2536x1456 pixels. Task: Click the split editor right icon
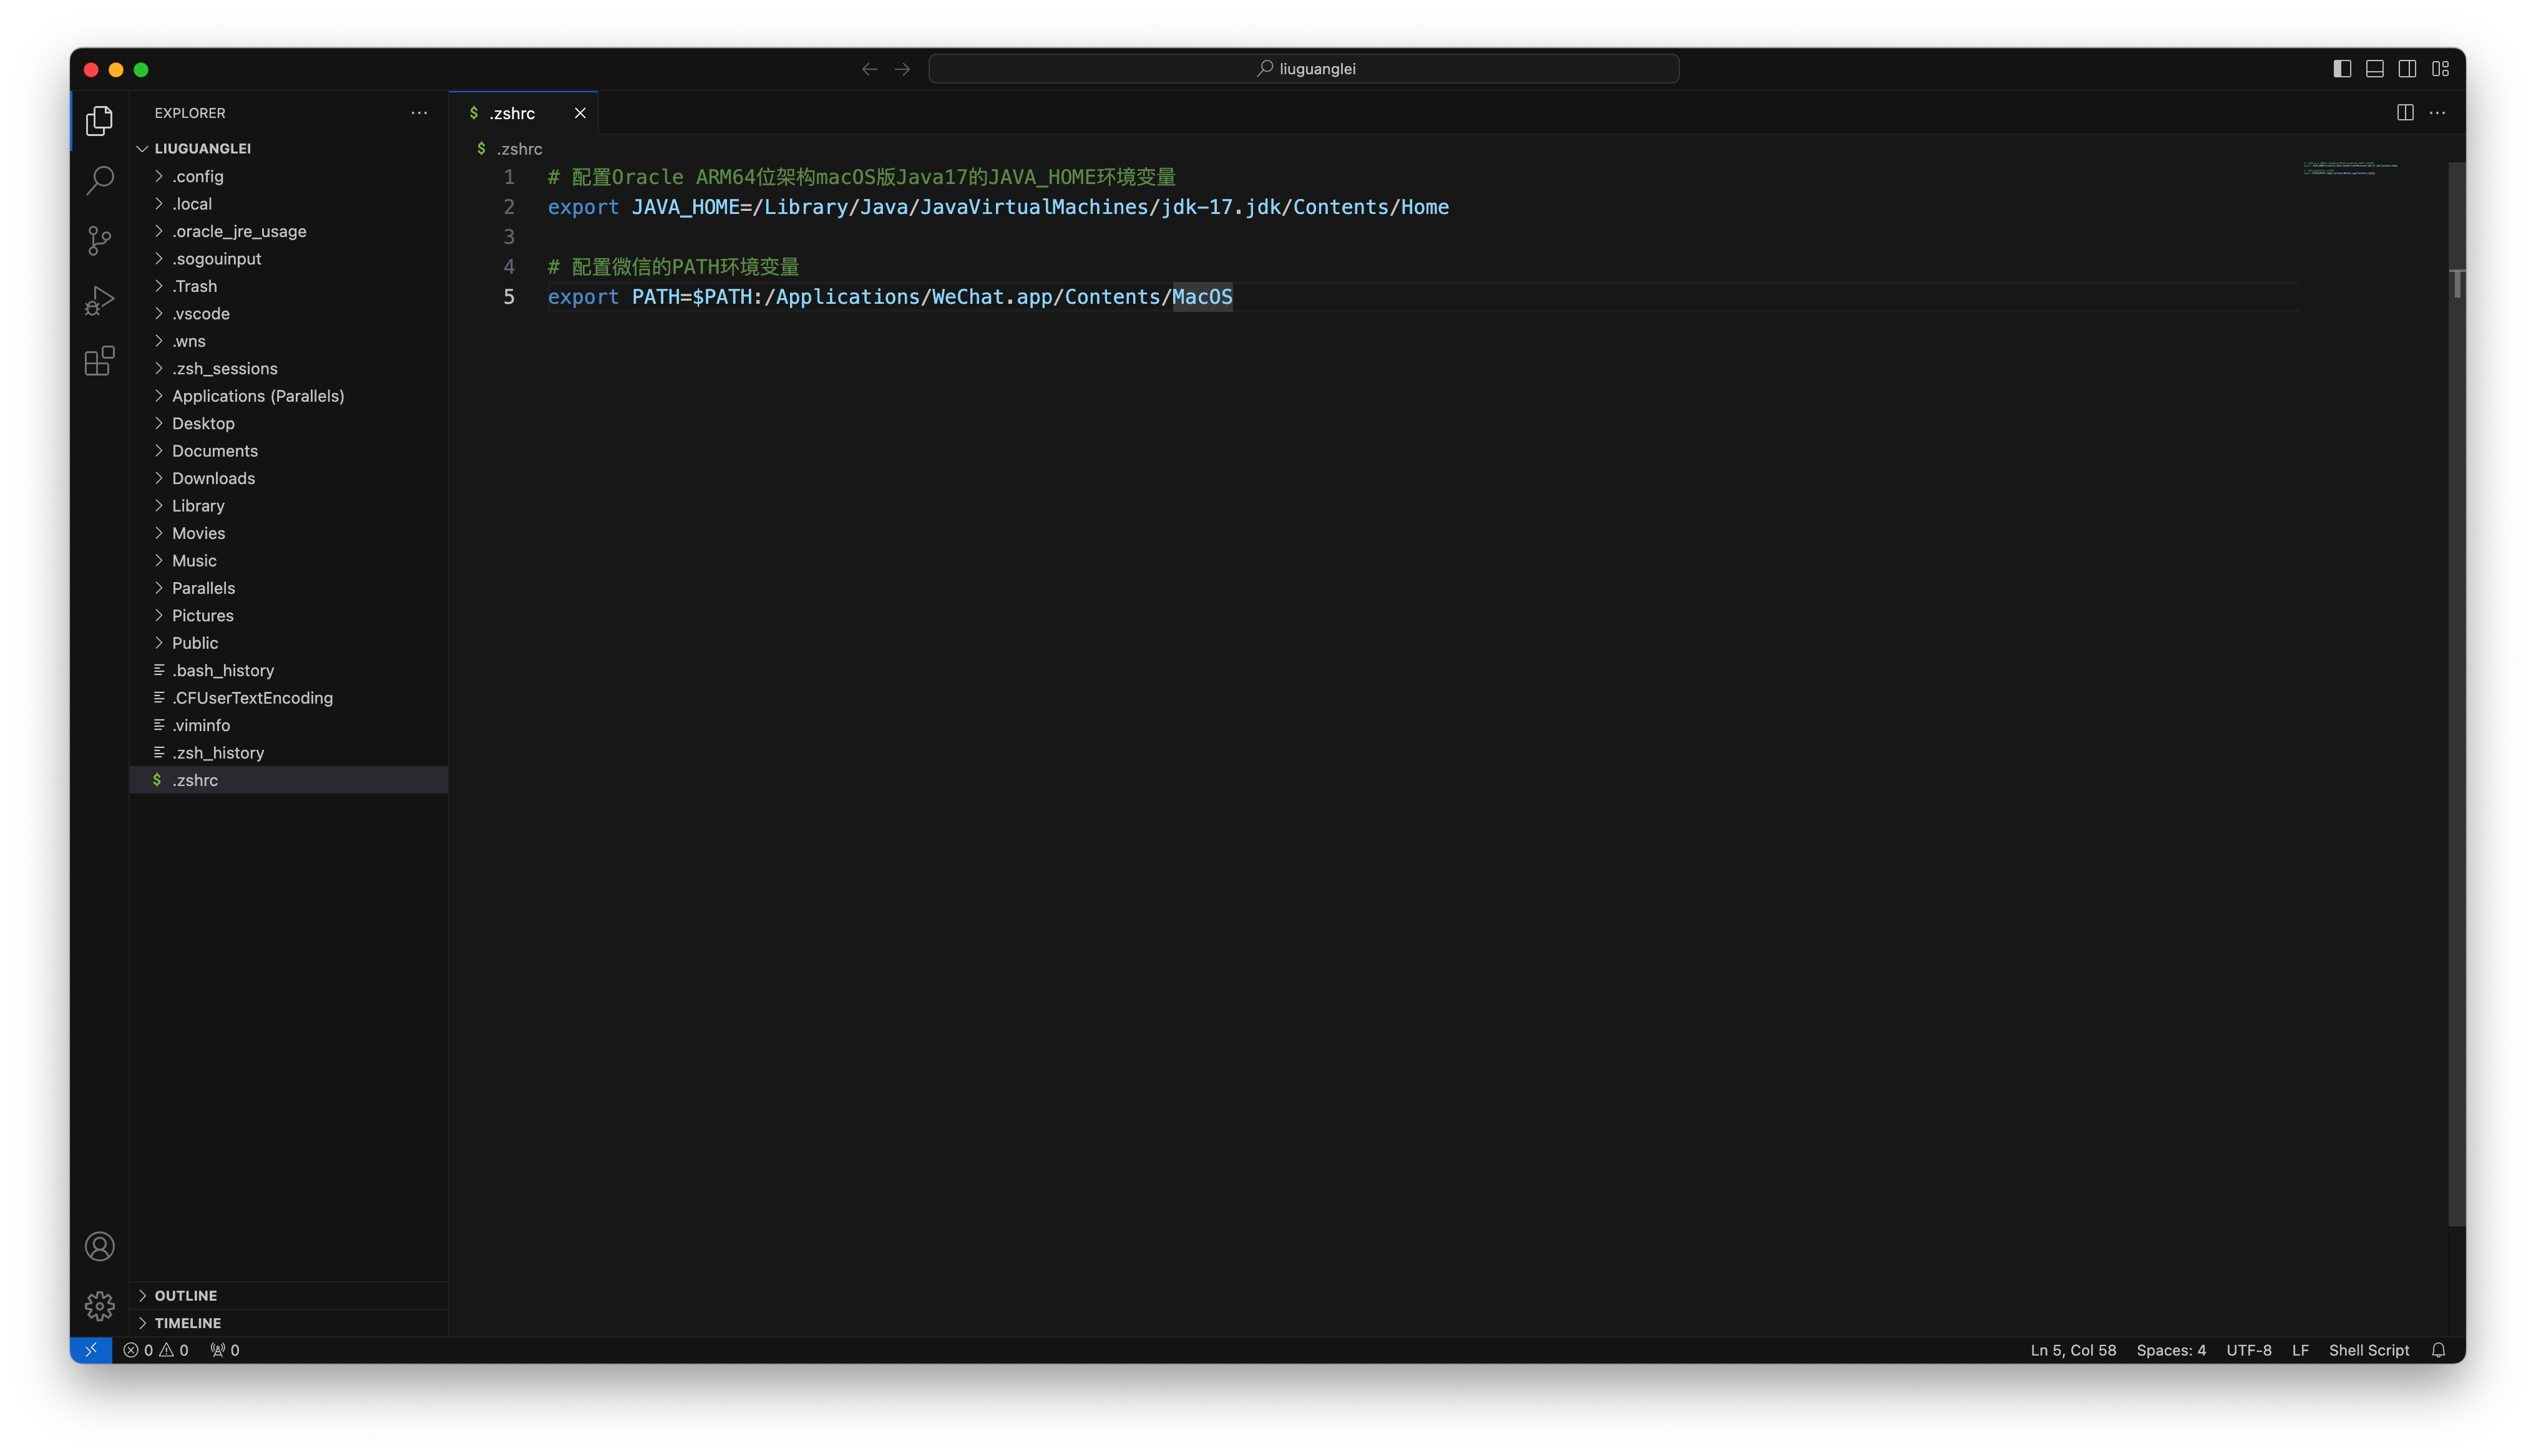pos(2405,113)
